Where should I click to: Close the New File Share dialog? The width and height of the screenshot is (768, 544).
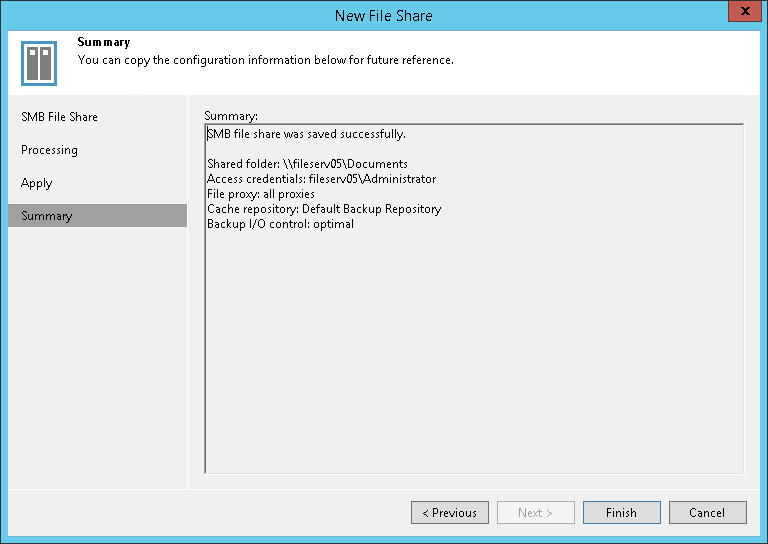click(x=744, y=11)
